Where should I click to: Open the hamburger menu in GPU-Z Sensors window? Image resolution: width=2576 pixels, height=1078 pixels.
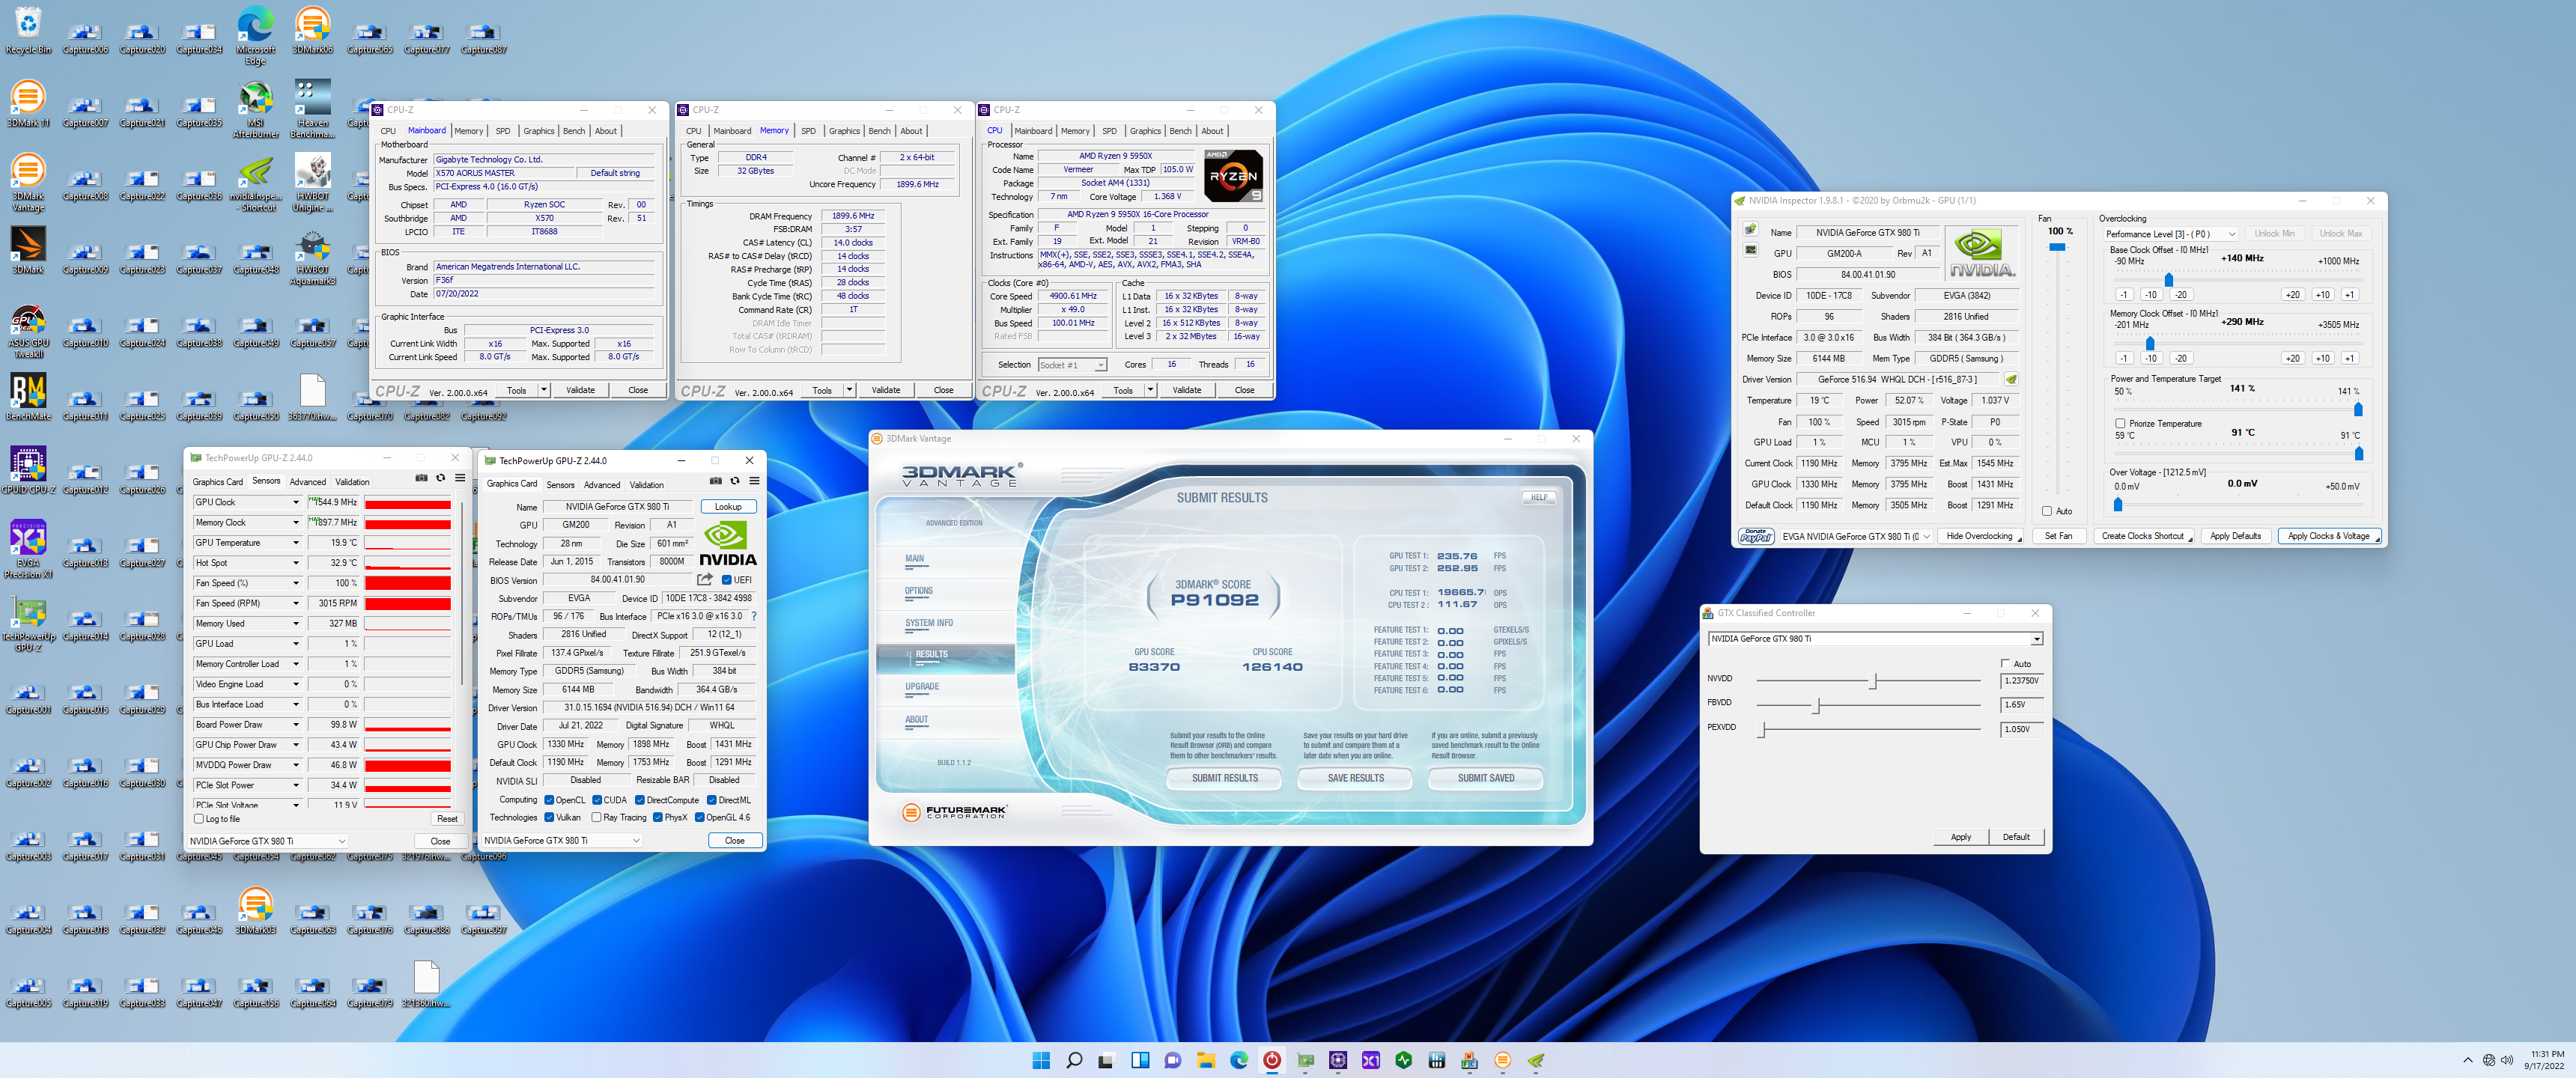point(460,478)
